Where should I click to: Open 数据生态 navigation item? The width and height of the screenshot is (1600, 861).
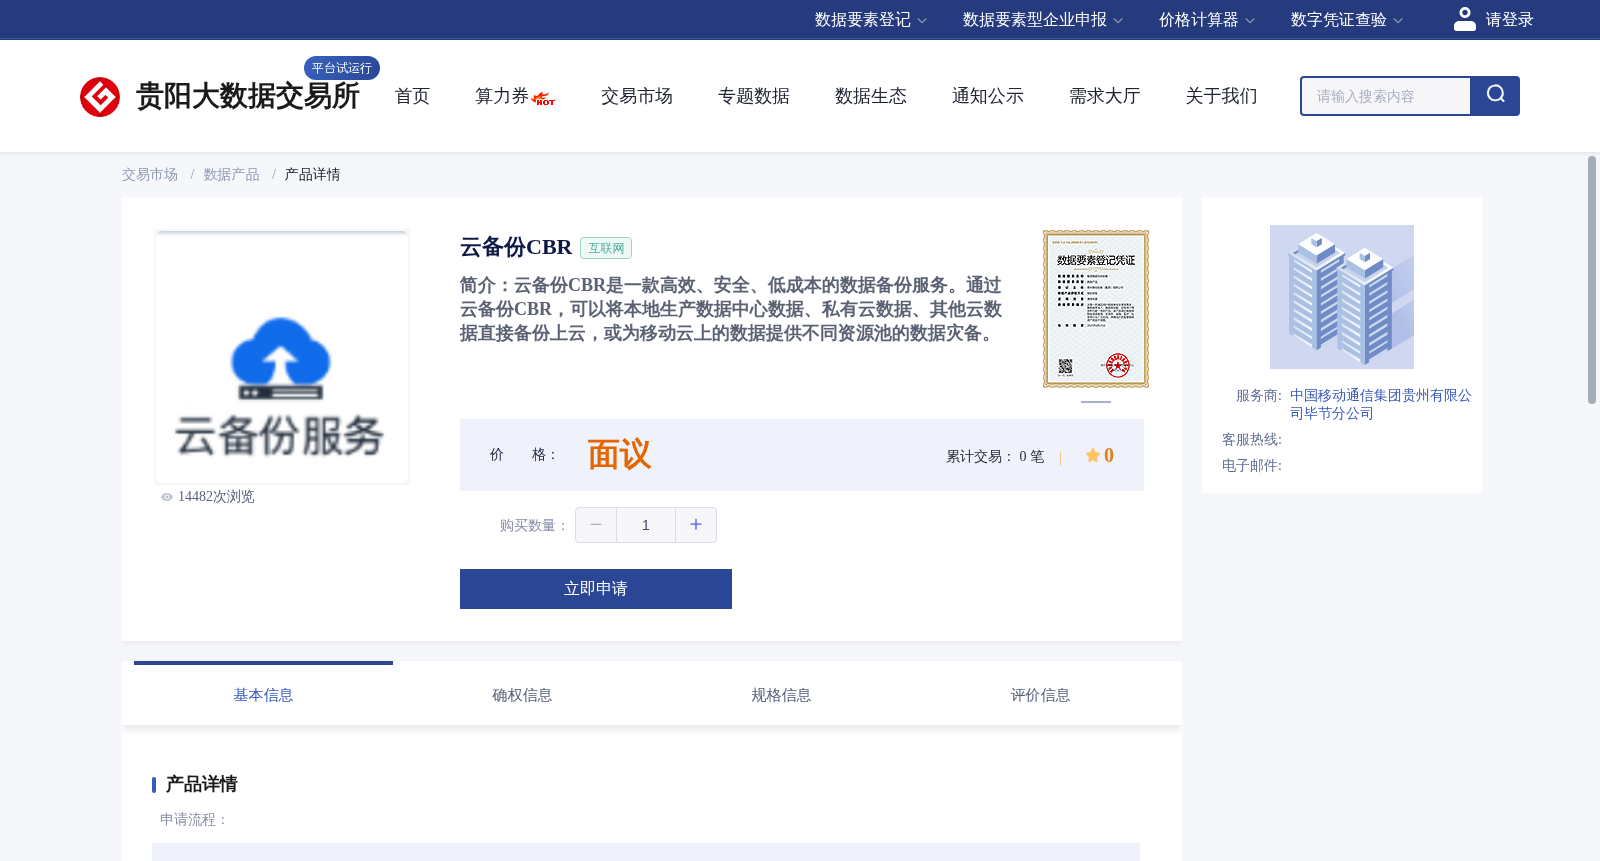[x=871, y=96]
